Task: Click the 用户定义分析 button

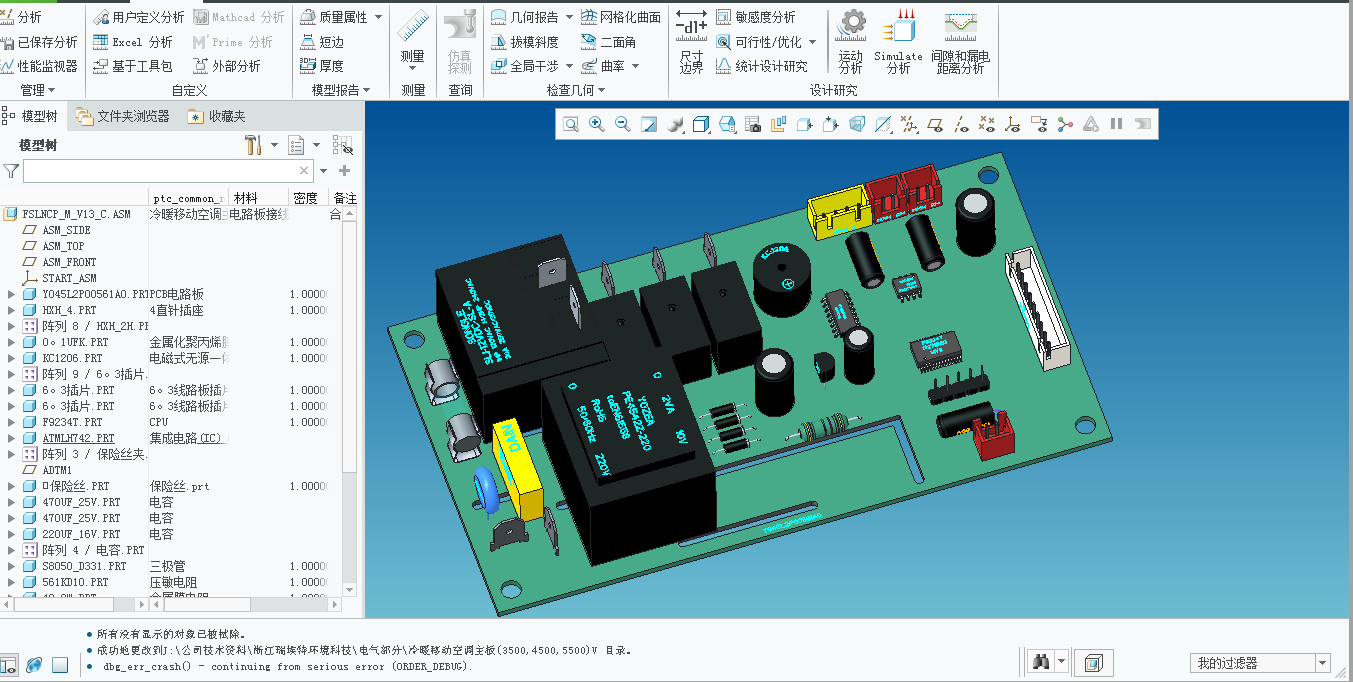Action: [138, 17]
